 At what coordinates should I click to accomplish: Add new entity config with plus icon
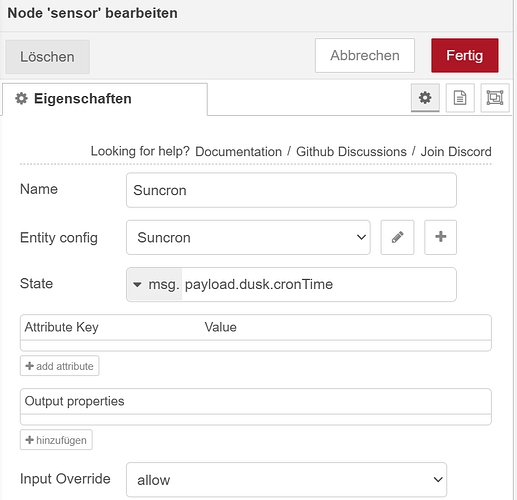tap(440, 237)
